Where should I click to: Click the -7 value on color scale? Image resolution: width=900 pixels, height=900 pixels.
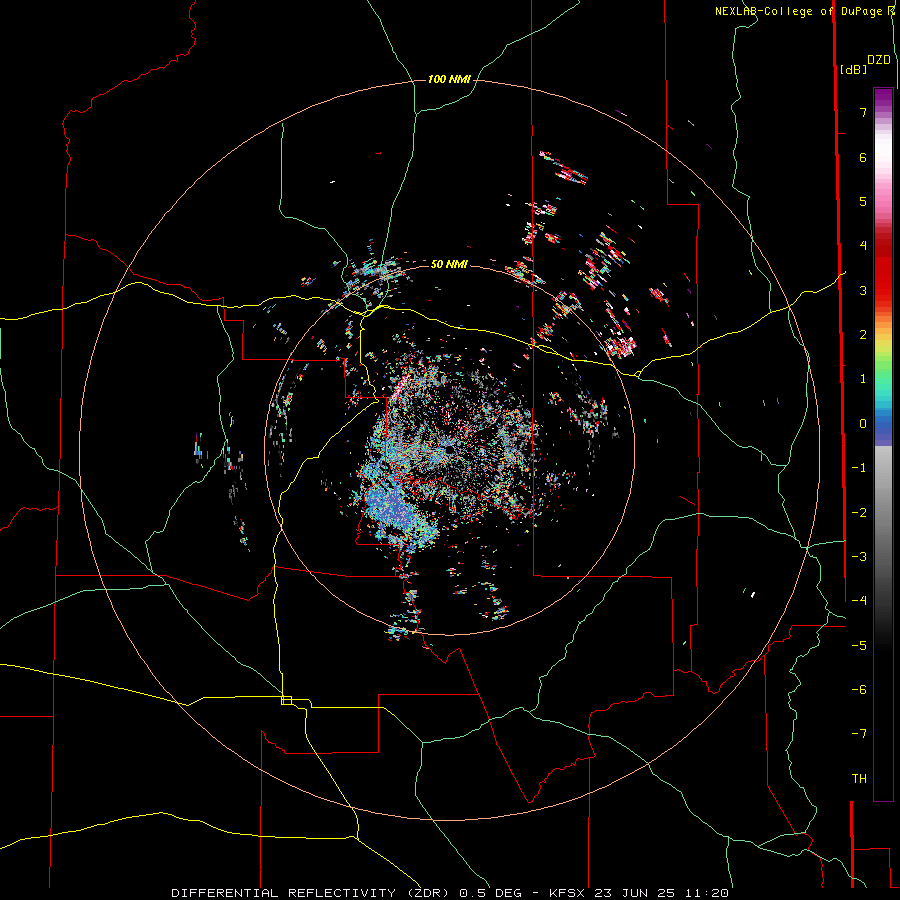tap(859, 734)
